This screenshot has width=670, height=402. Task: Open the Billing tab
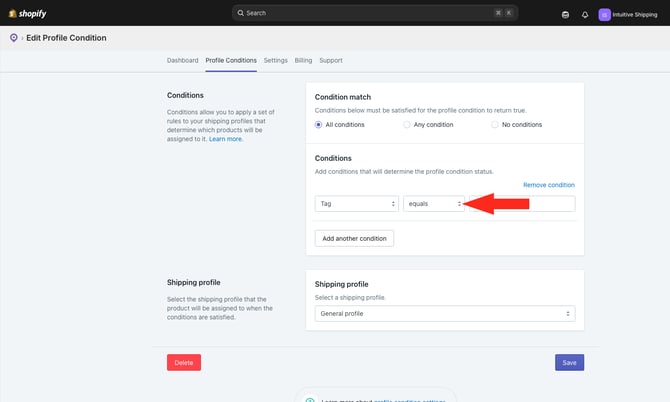(303, 60)
